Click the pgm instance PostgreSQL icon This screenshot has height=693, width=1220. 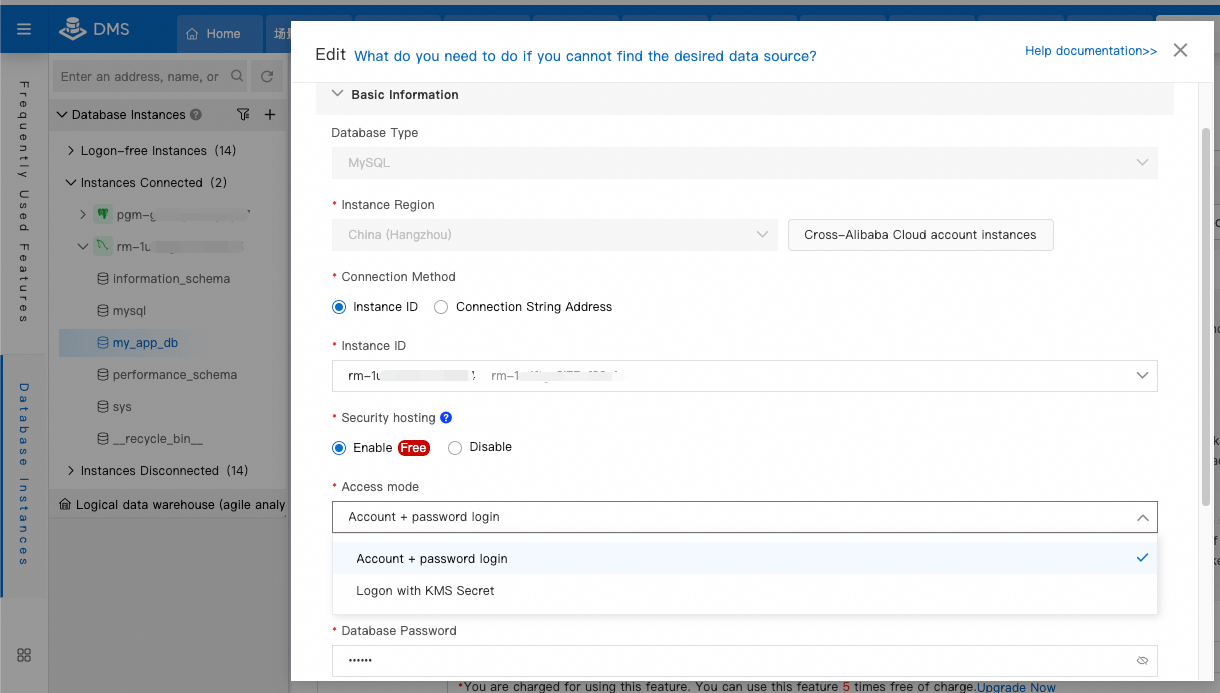102,214
